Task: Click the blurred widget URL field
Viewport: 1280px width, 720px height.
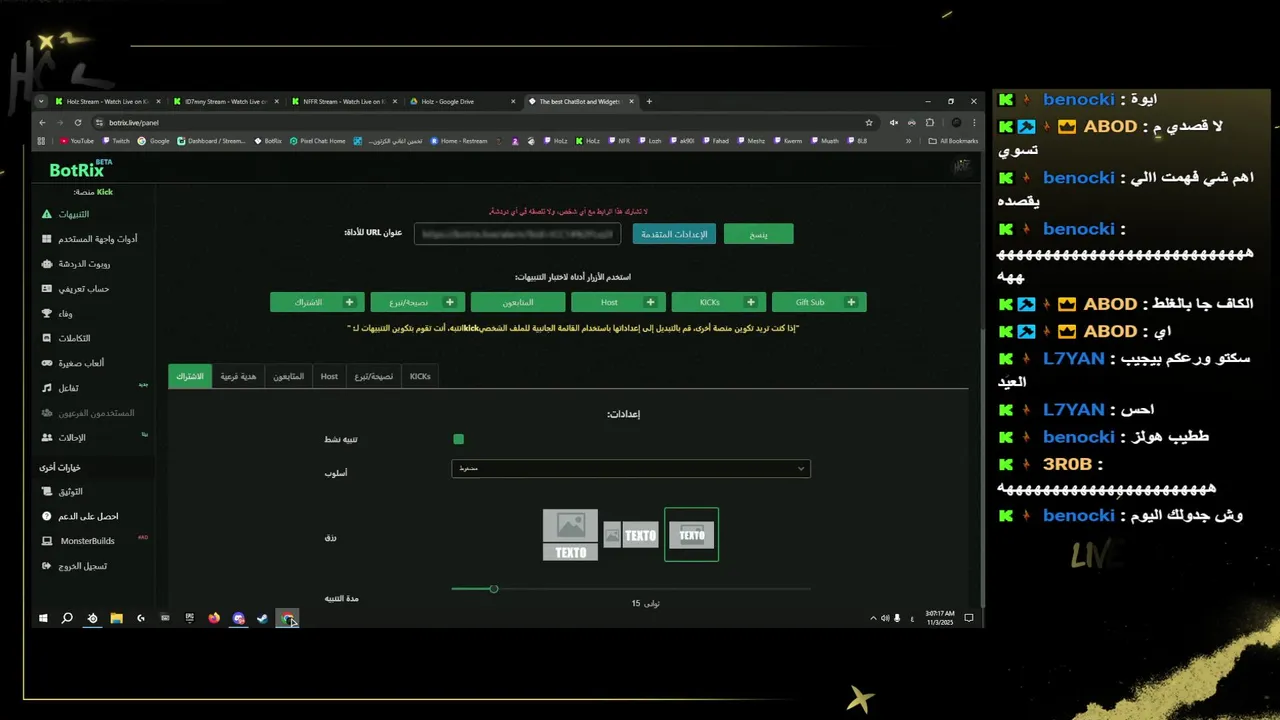Action: tap(517, 234)
